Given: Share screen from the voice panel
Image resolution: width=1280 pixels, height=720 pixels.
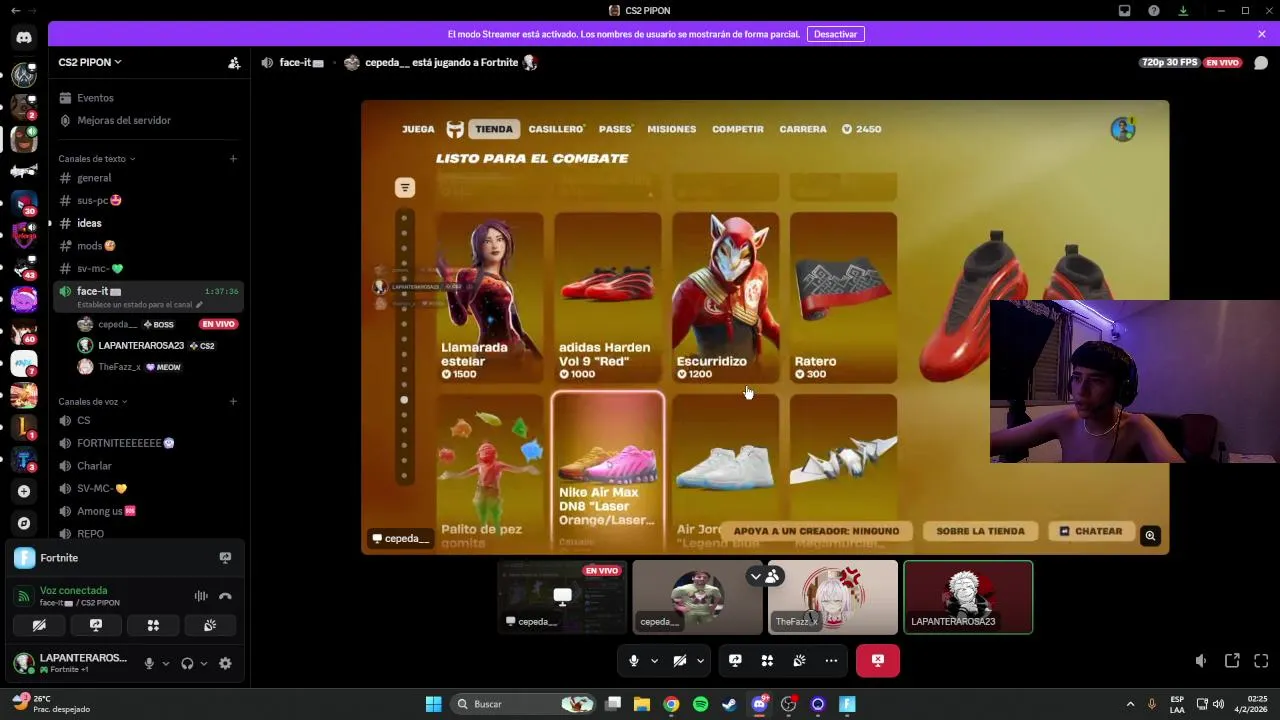Looking at the screenshot, I should tap(96, 625).
